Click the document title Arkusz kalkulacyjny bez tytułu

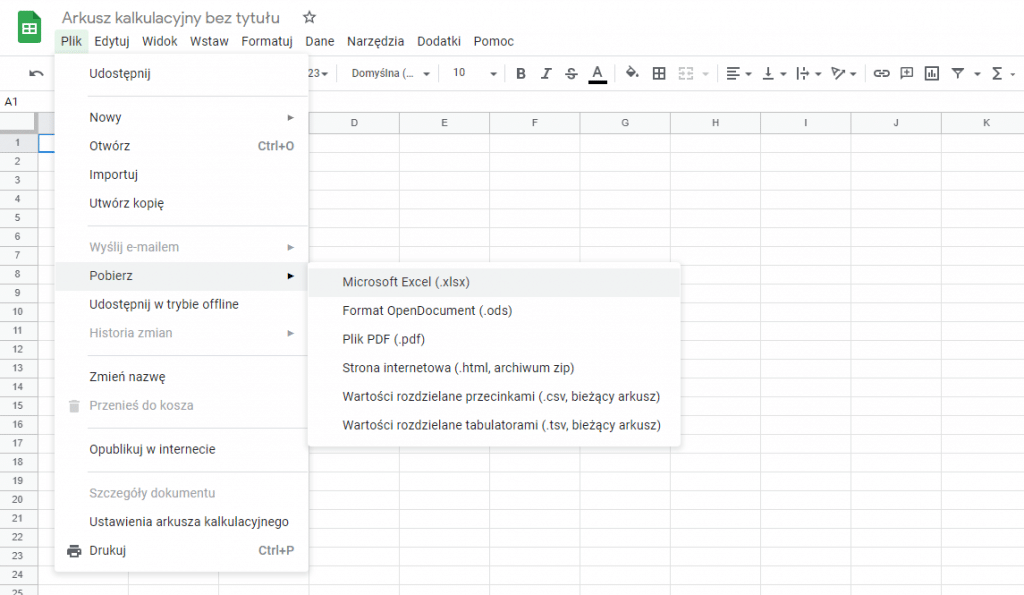coord(170,18)
